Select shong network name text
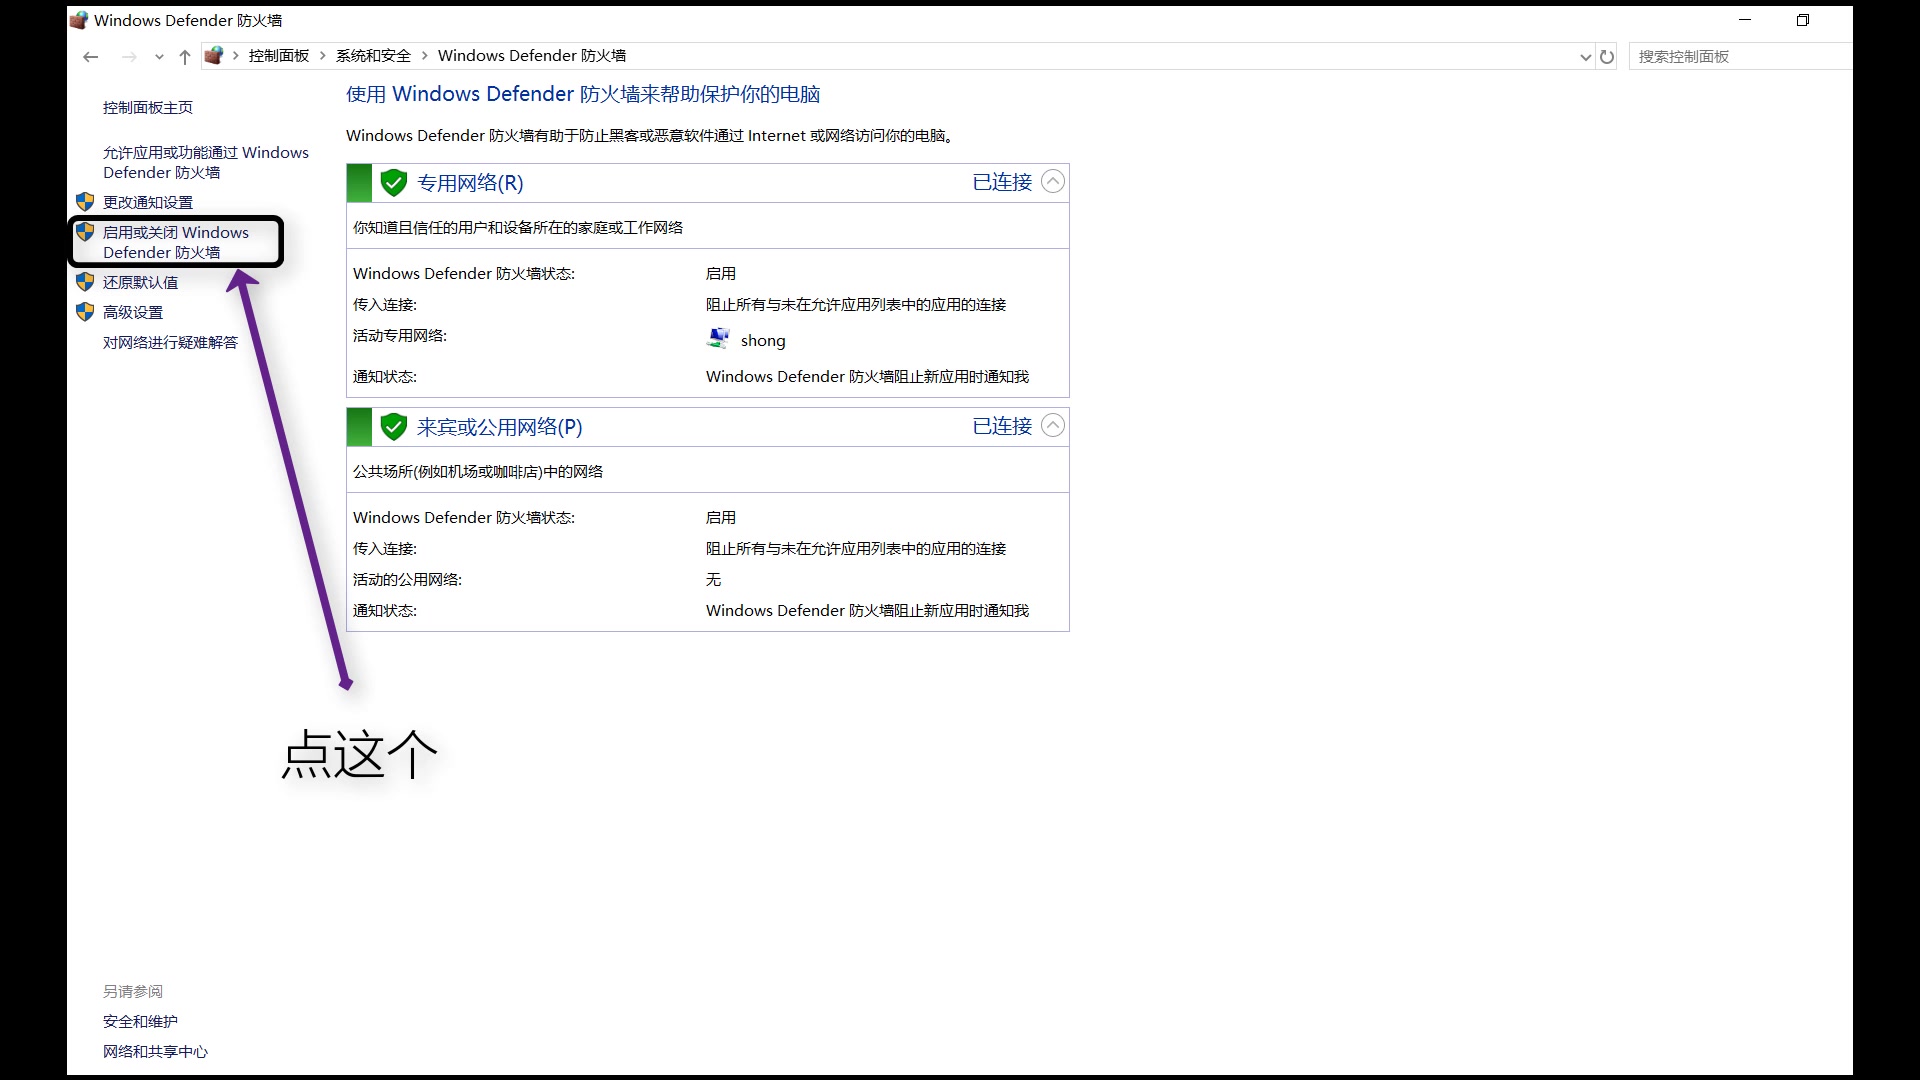The width and height of the screenshot is (1920, 1080). point(763,341)
